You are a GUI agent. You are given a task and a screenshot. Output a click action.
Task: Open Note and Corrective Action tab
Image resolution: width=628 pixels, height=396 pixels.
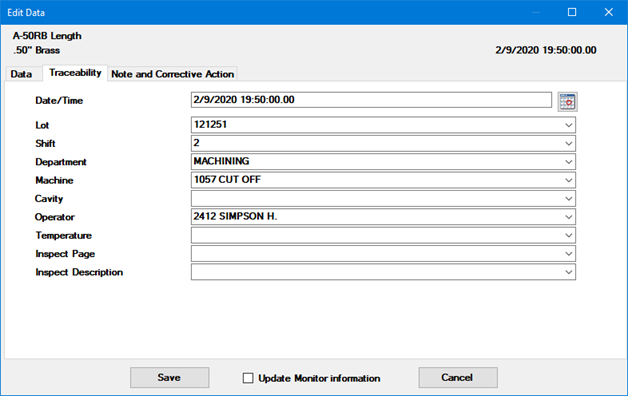point(173,74)
